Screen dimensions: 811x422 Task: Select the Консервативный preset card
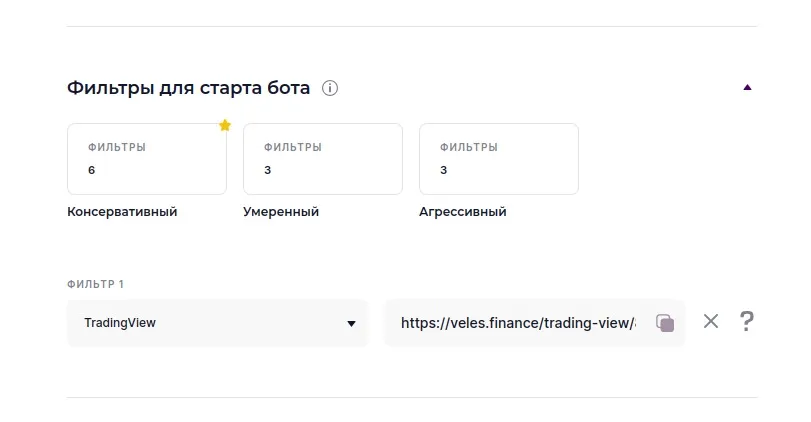coord(146,158)
